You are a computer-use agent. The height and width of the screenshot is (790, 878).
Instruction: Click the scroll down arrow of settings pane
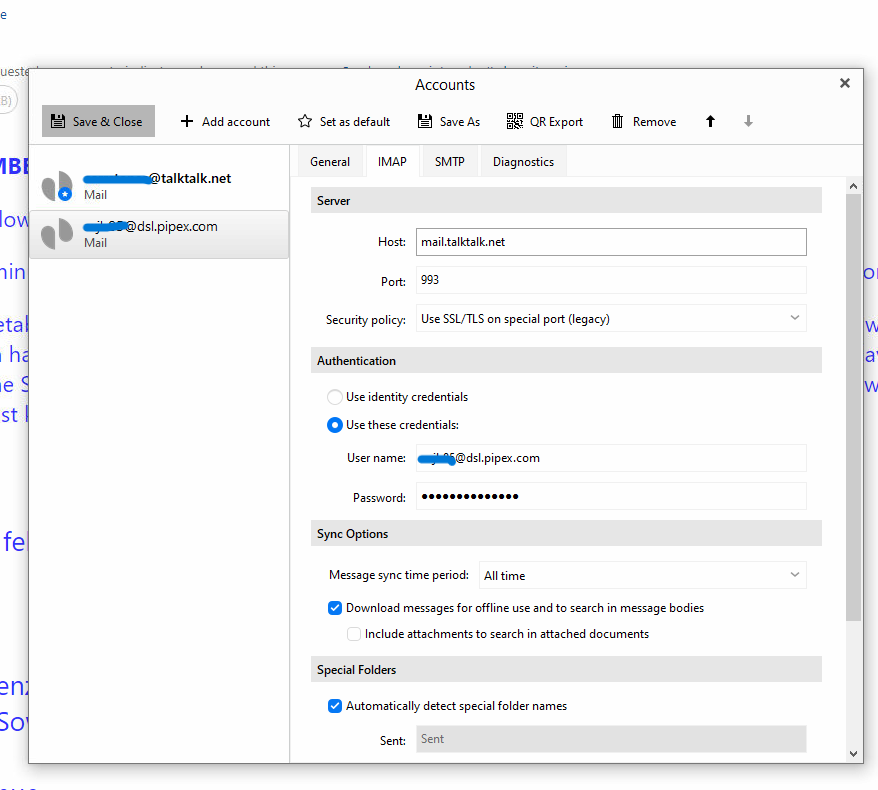pyautogui.click(x=853, y=753)
